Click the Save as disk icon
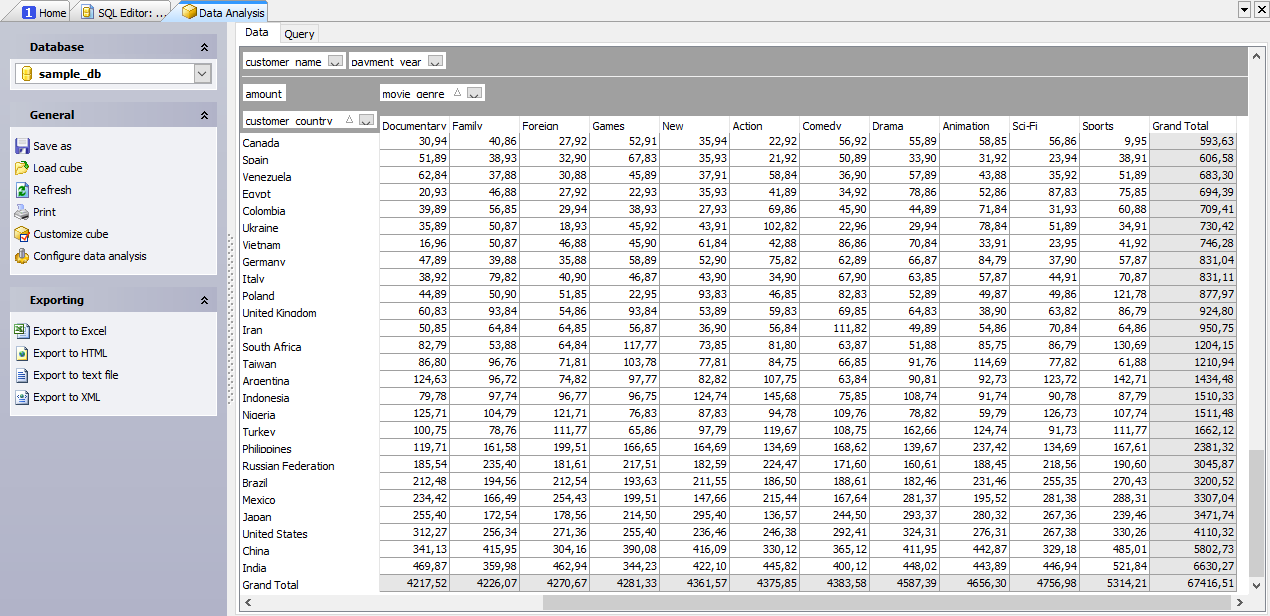The image size is (1270, 616). 23,146
